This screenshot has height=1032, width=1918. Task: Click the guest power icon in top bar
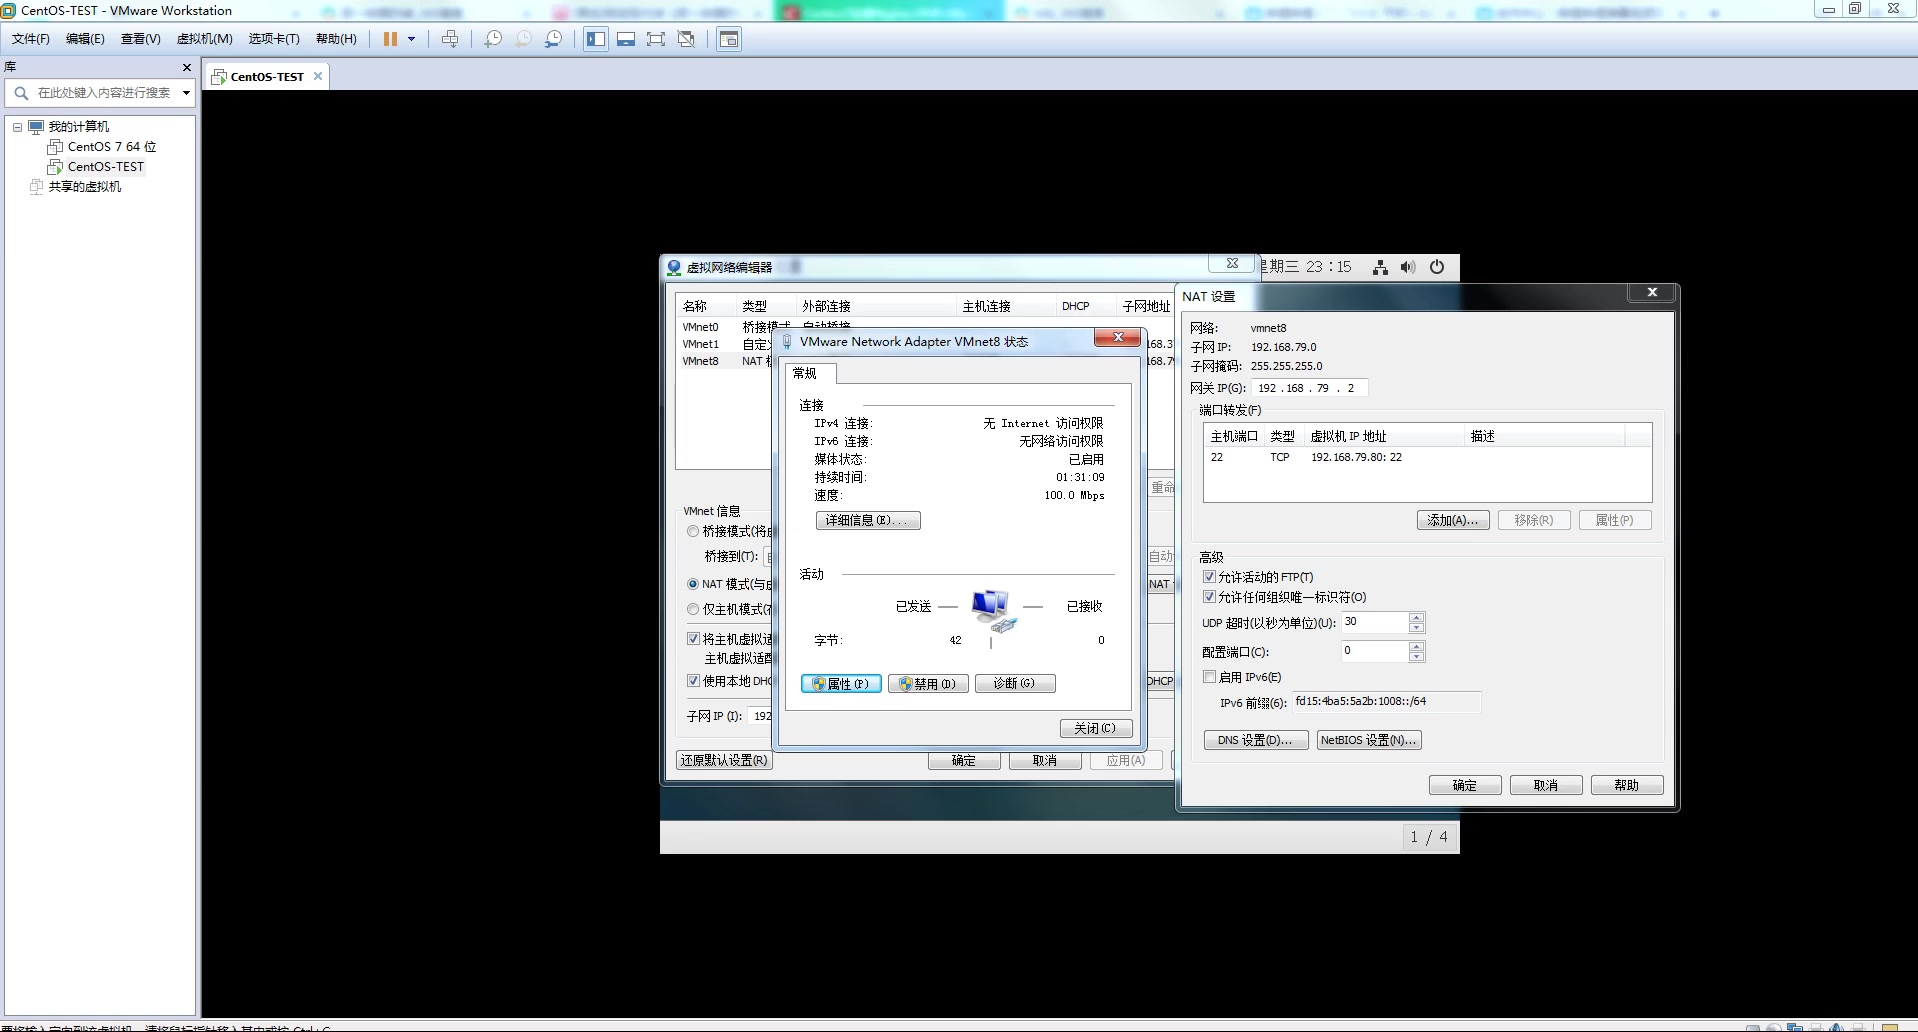click(1437, 267)
